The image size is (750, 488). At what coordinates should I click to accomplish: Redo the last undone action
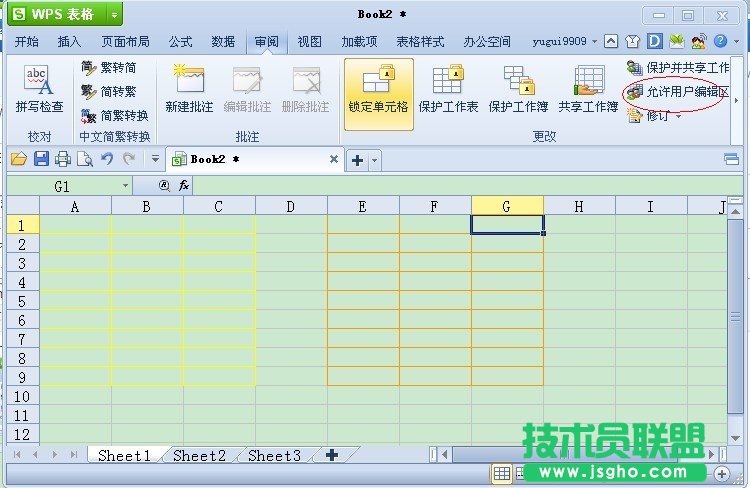pyautogui.click(x=129, y=159)
